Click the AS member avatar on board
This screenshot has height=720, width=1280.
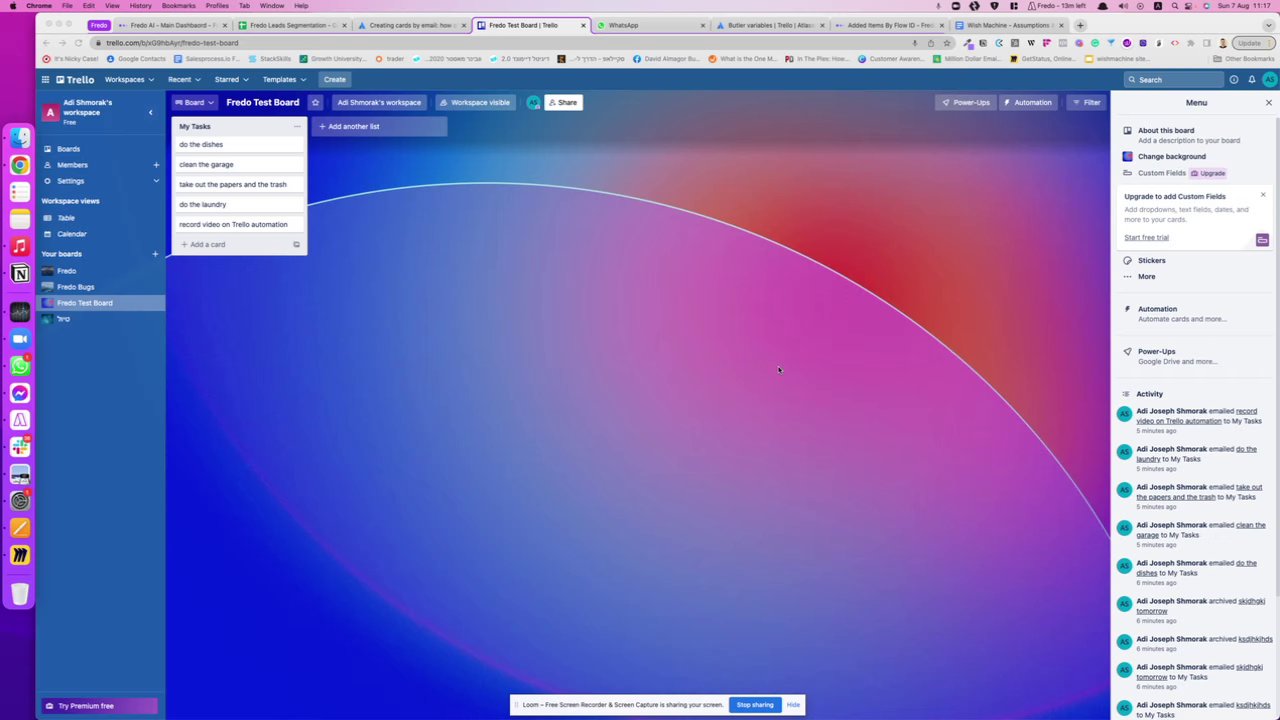(x=533, y=102)
